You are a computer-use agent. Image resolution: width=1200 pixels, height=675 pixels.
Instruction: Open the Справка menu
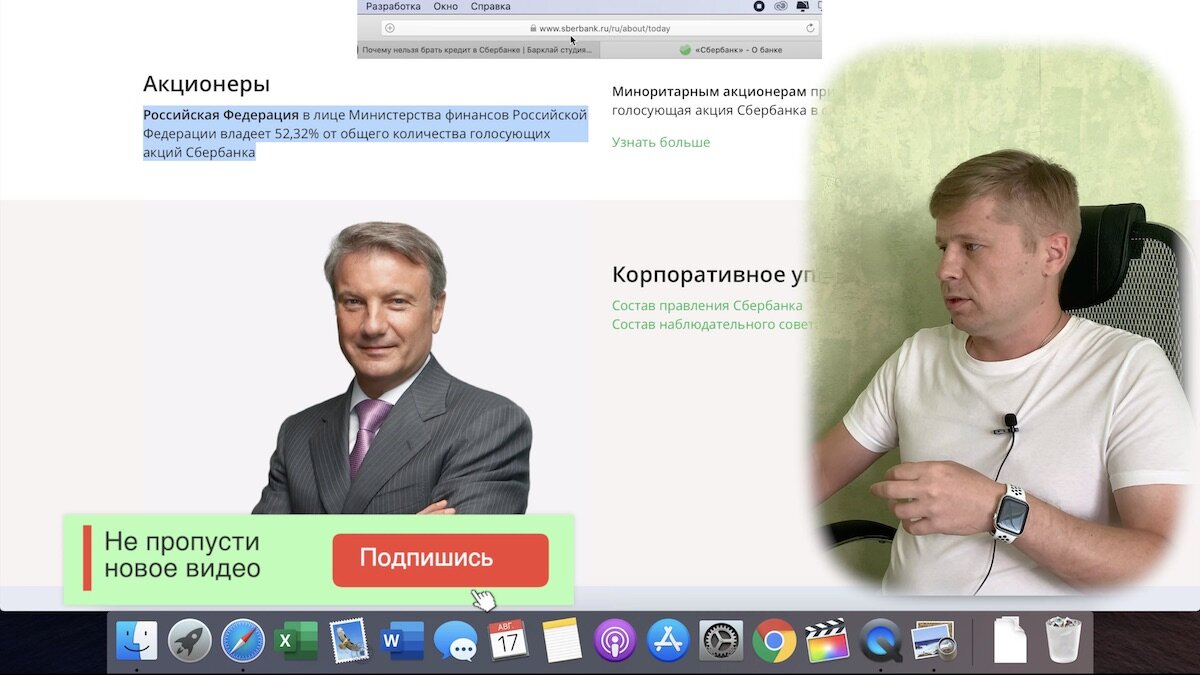(x=491, y=6)
